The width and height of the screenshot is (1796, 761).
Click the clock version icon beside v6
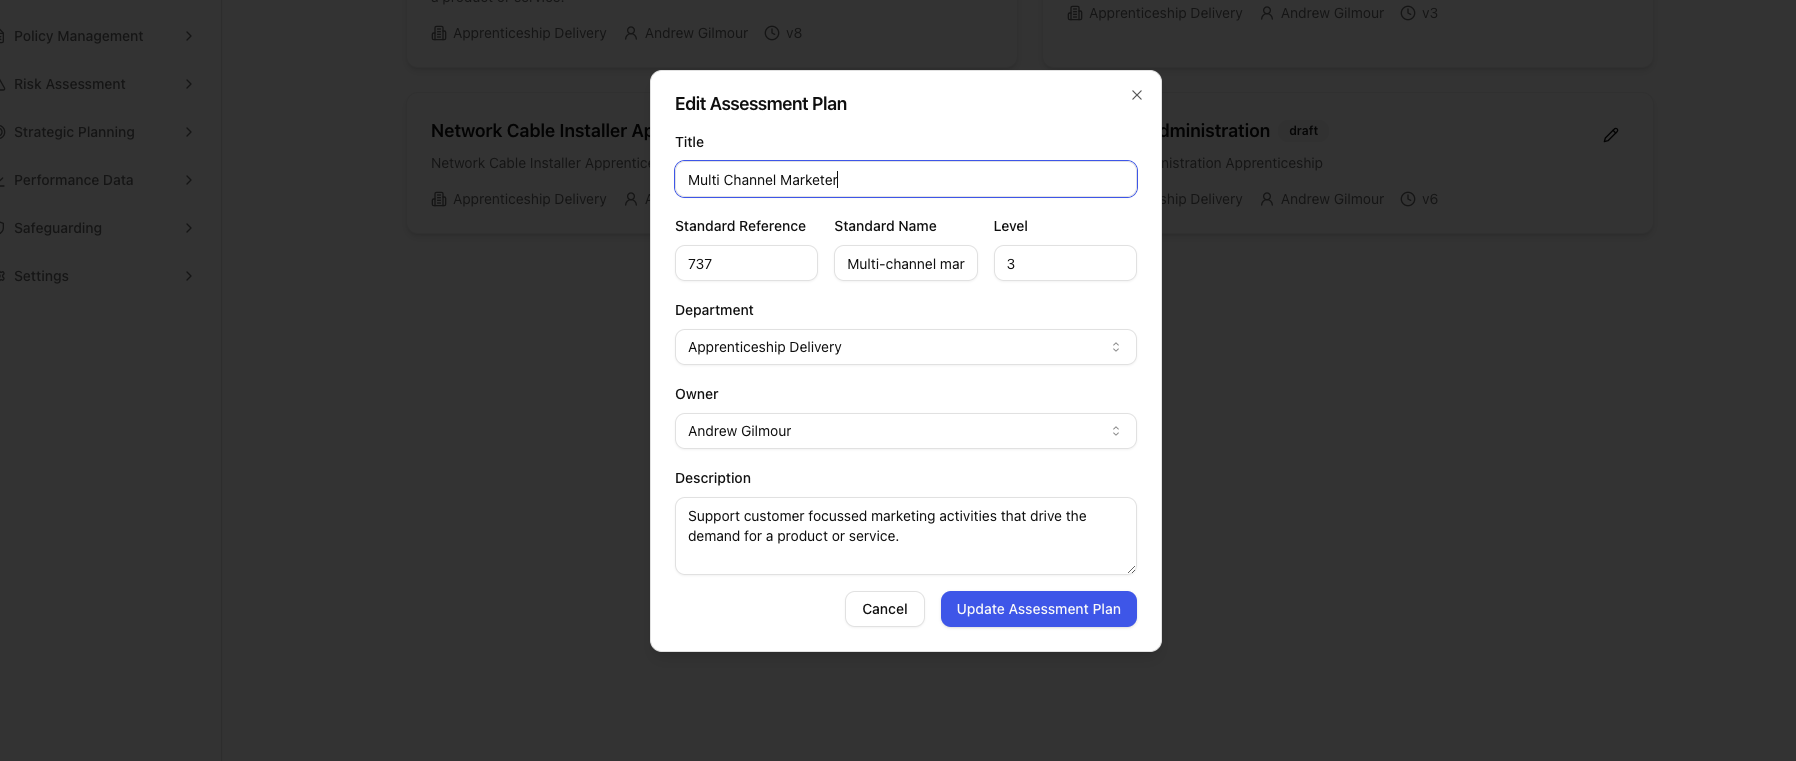1408,199
